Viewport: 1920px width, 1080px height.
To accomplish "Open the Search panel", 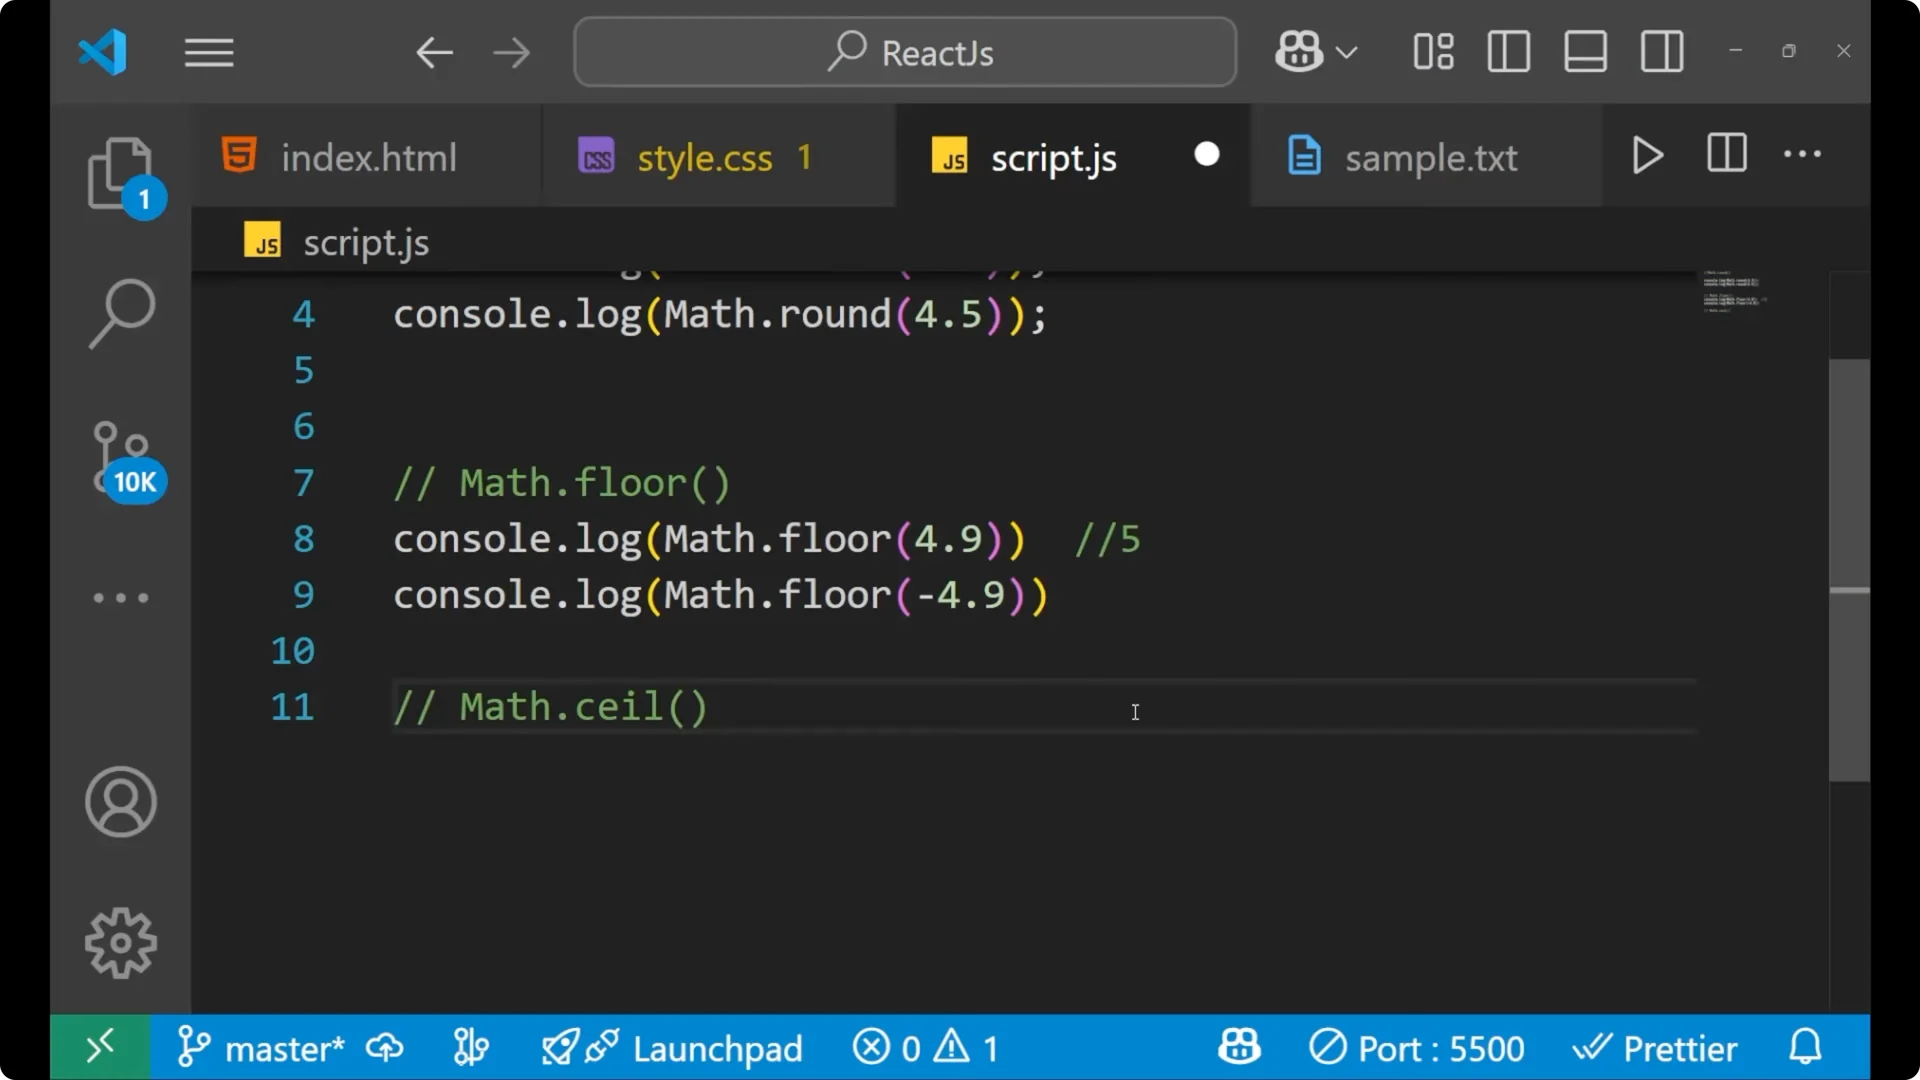I will coord(121,313).
